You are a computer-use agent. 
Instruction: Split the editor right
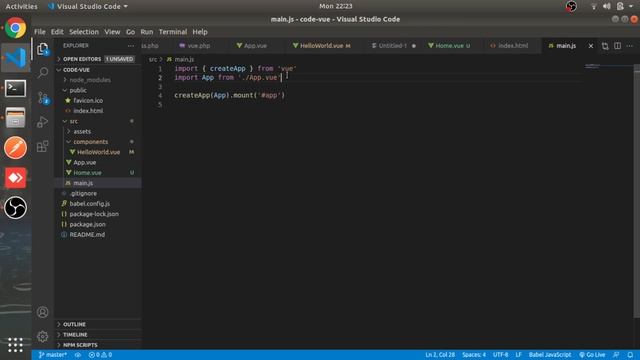(x=618, y=46)
